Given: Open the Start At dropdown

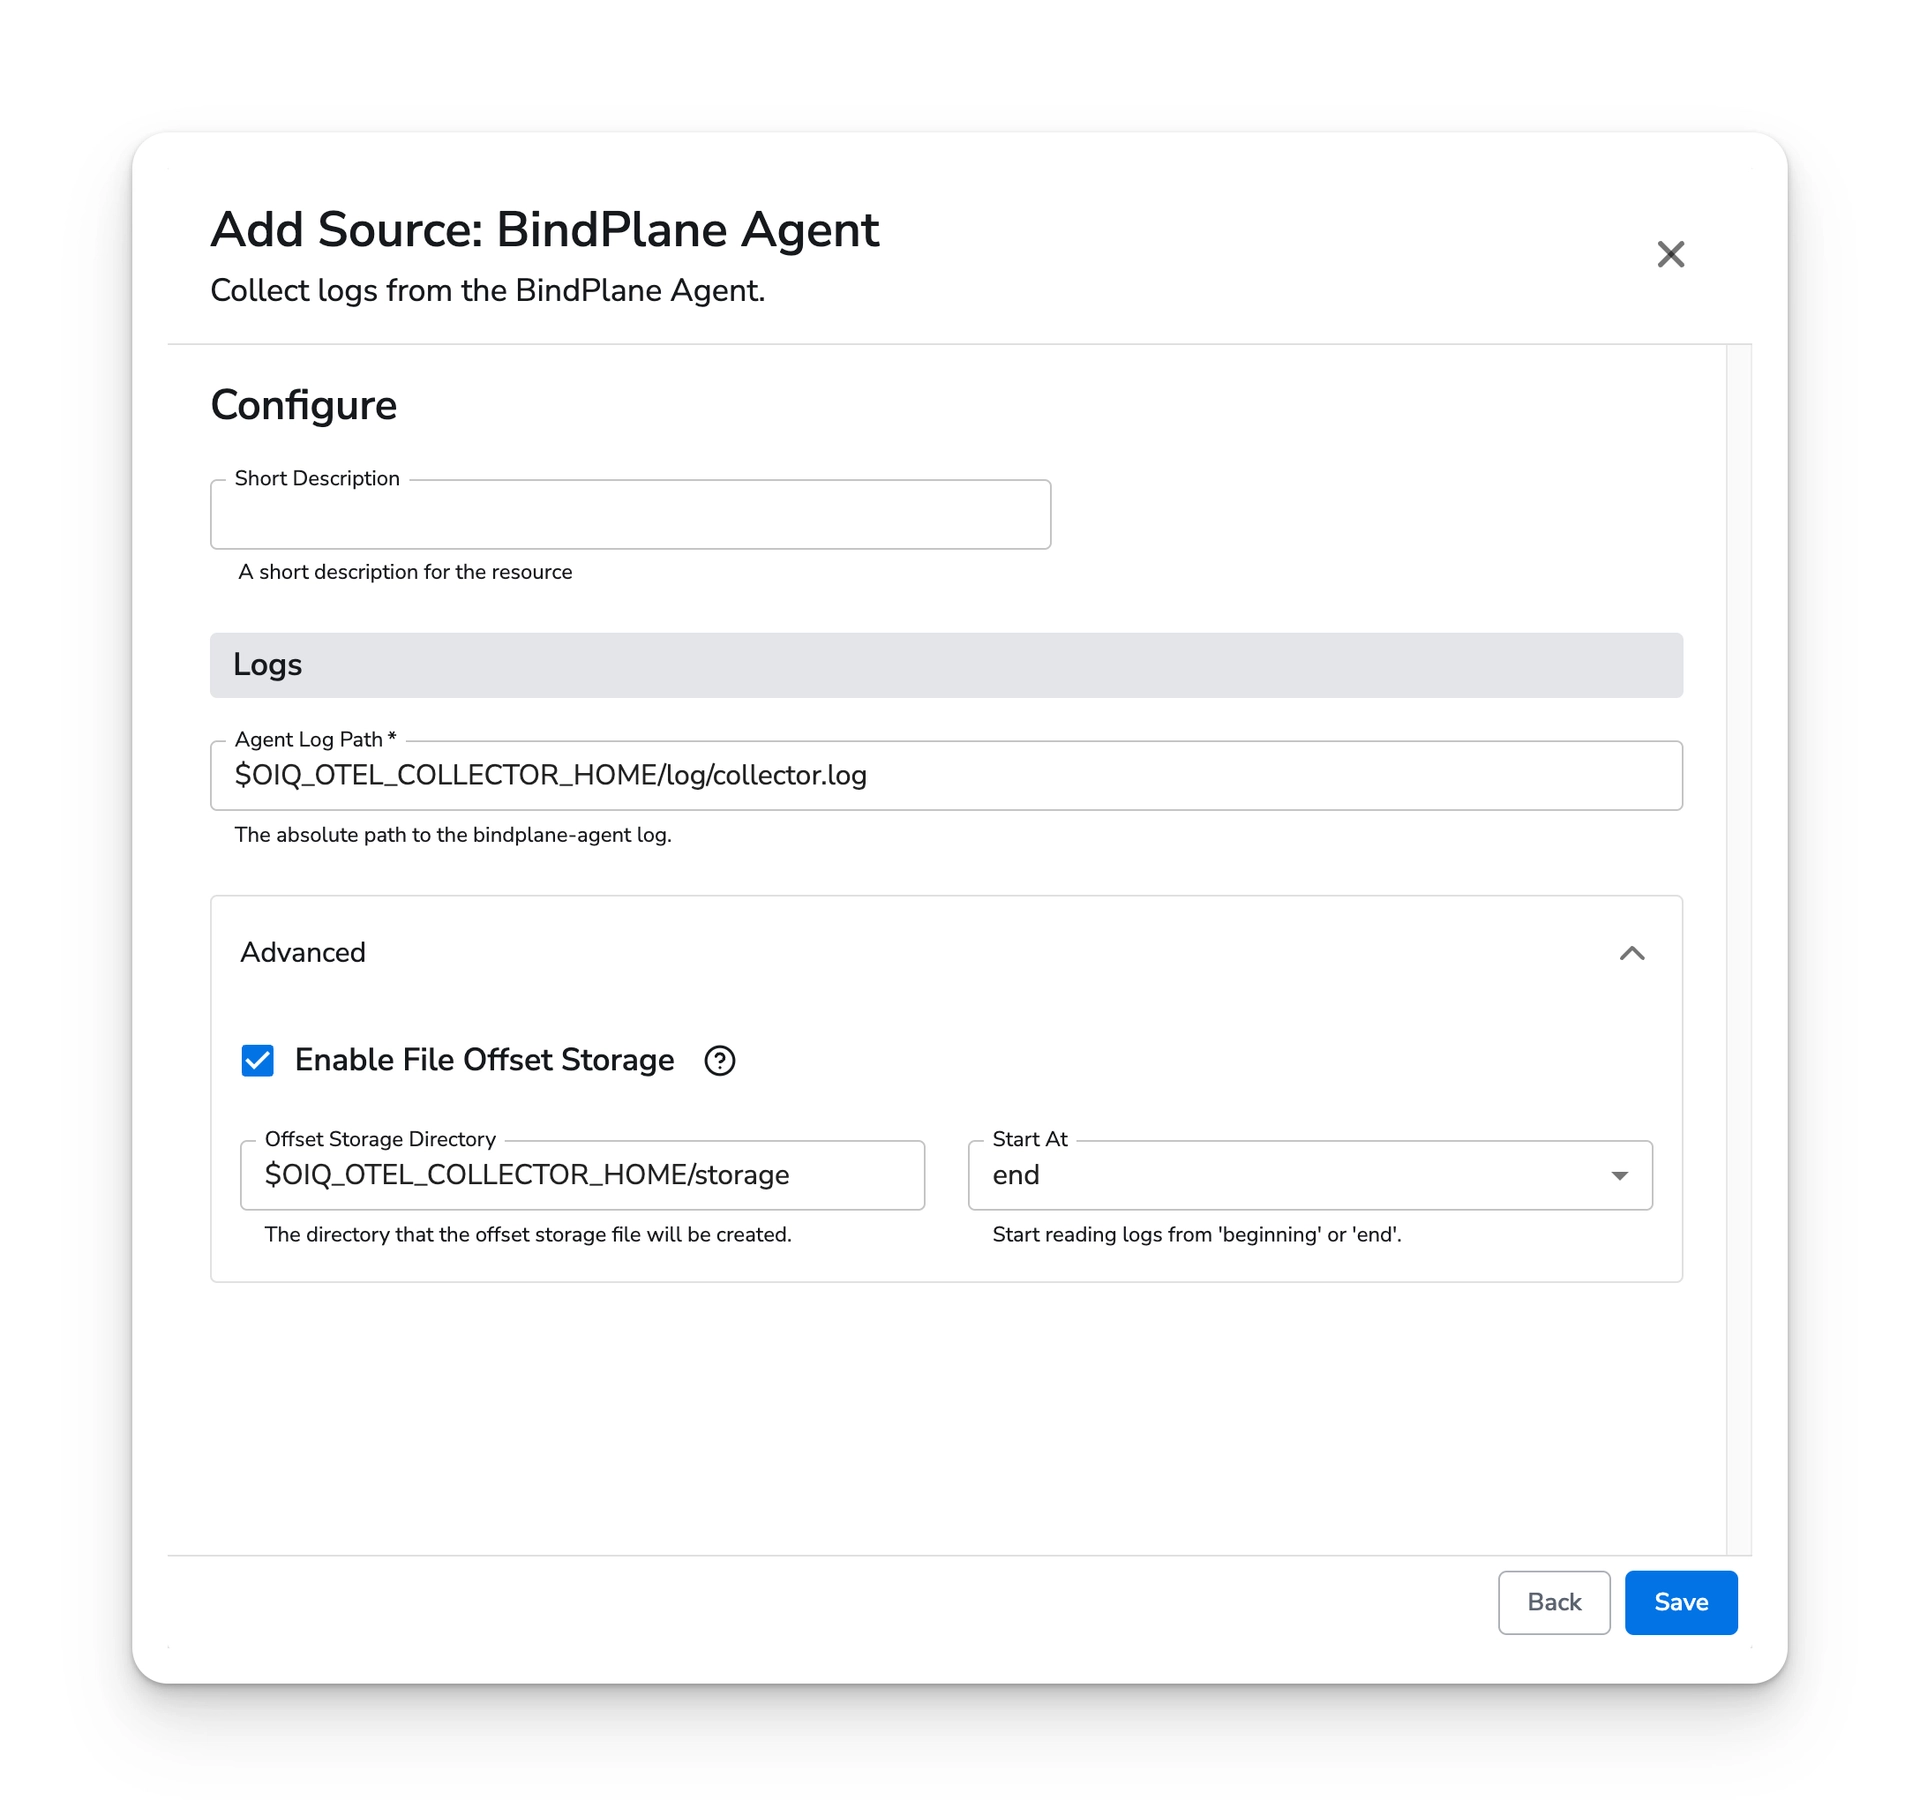Looking at the screenshot, I should [x=1310, y=1175].
